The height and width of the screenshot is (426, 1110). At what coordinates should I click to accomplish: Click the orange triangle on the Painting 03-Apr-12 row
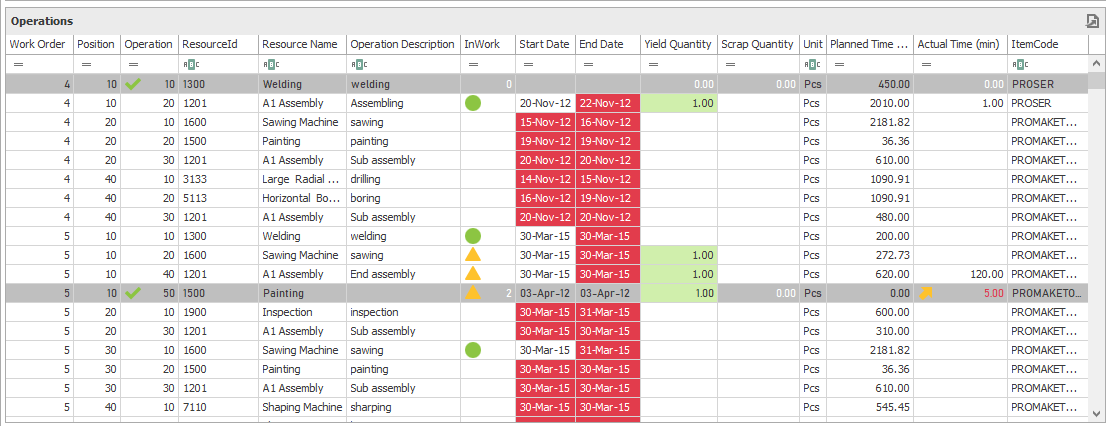tap(473, 293)
